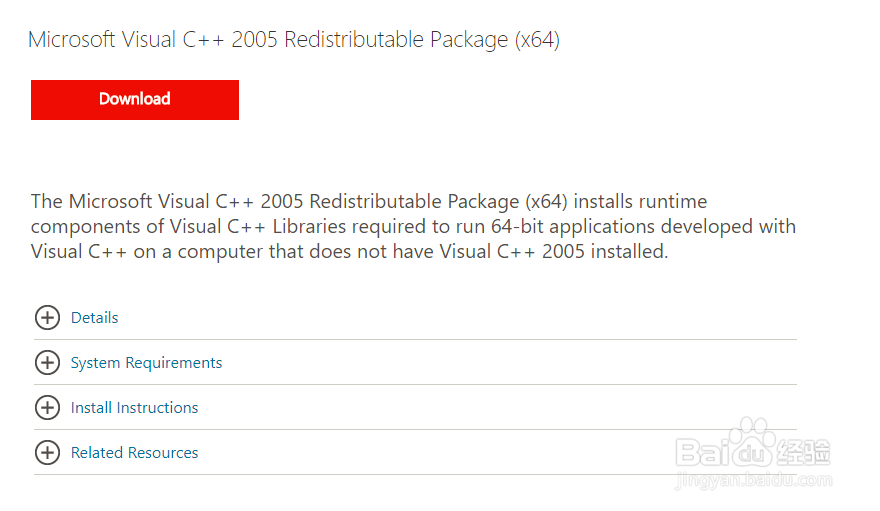Open the Details section link
Image resolution: width=880 pixels, height=511 pixels.
[94, 317]
